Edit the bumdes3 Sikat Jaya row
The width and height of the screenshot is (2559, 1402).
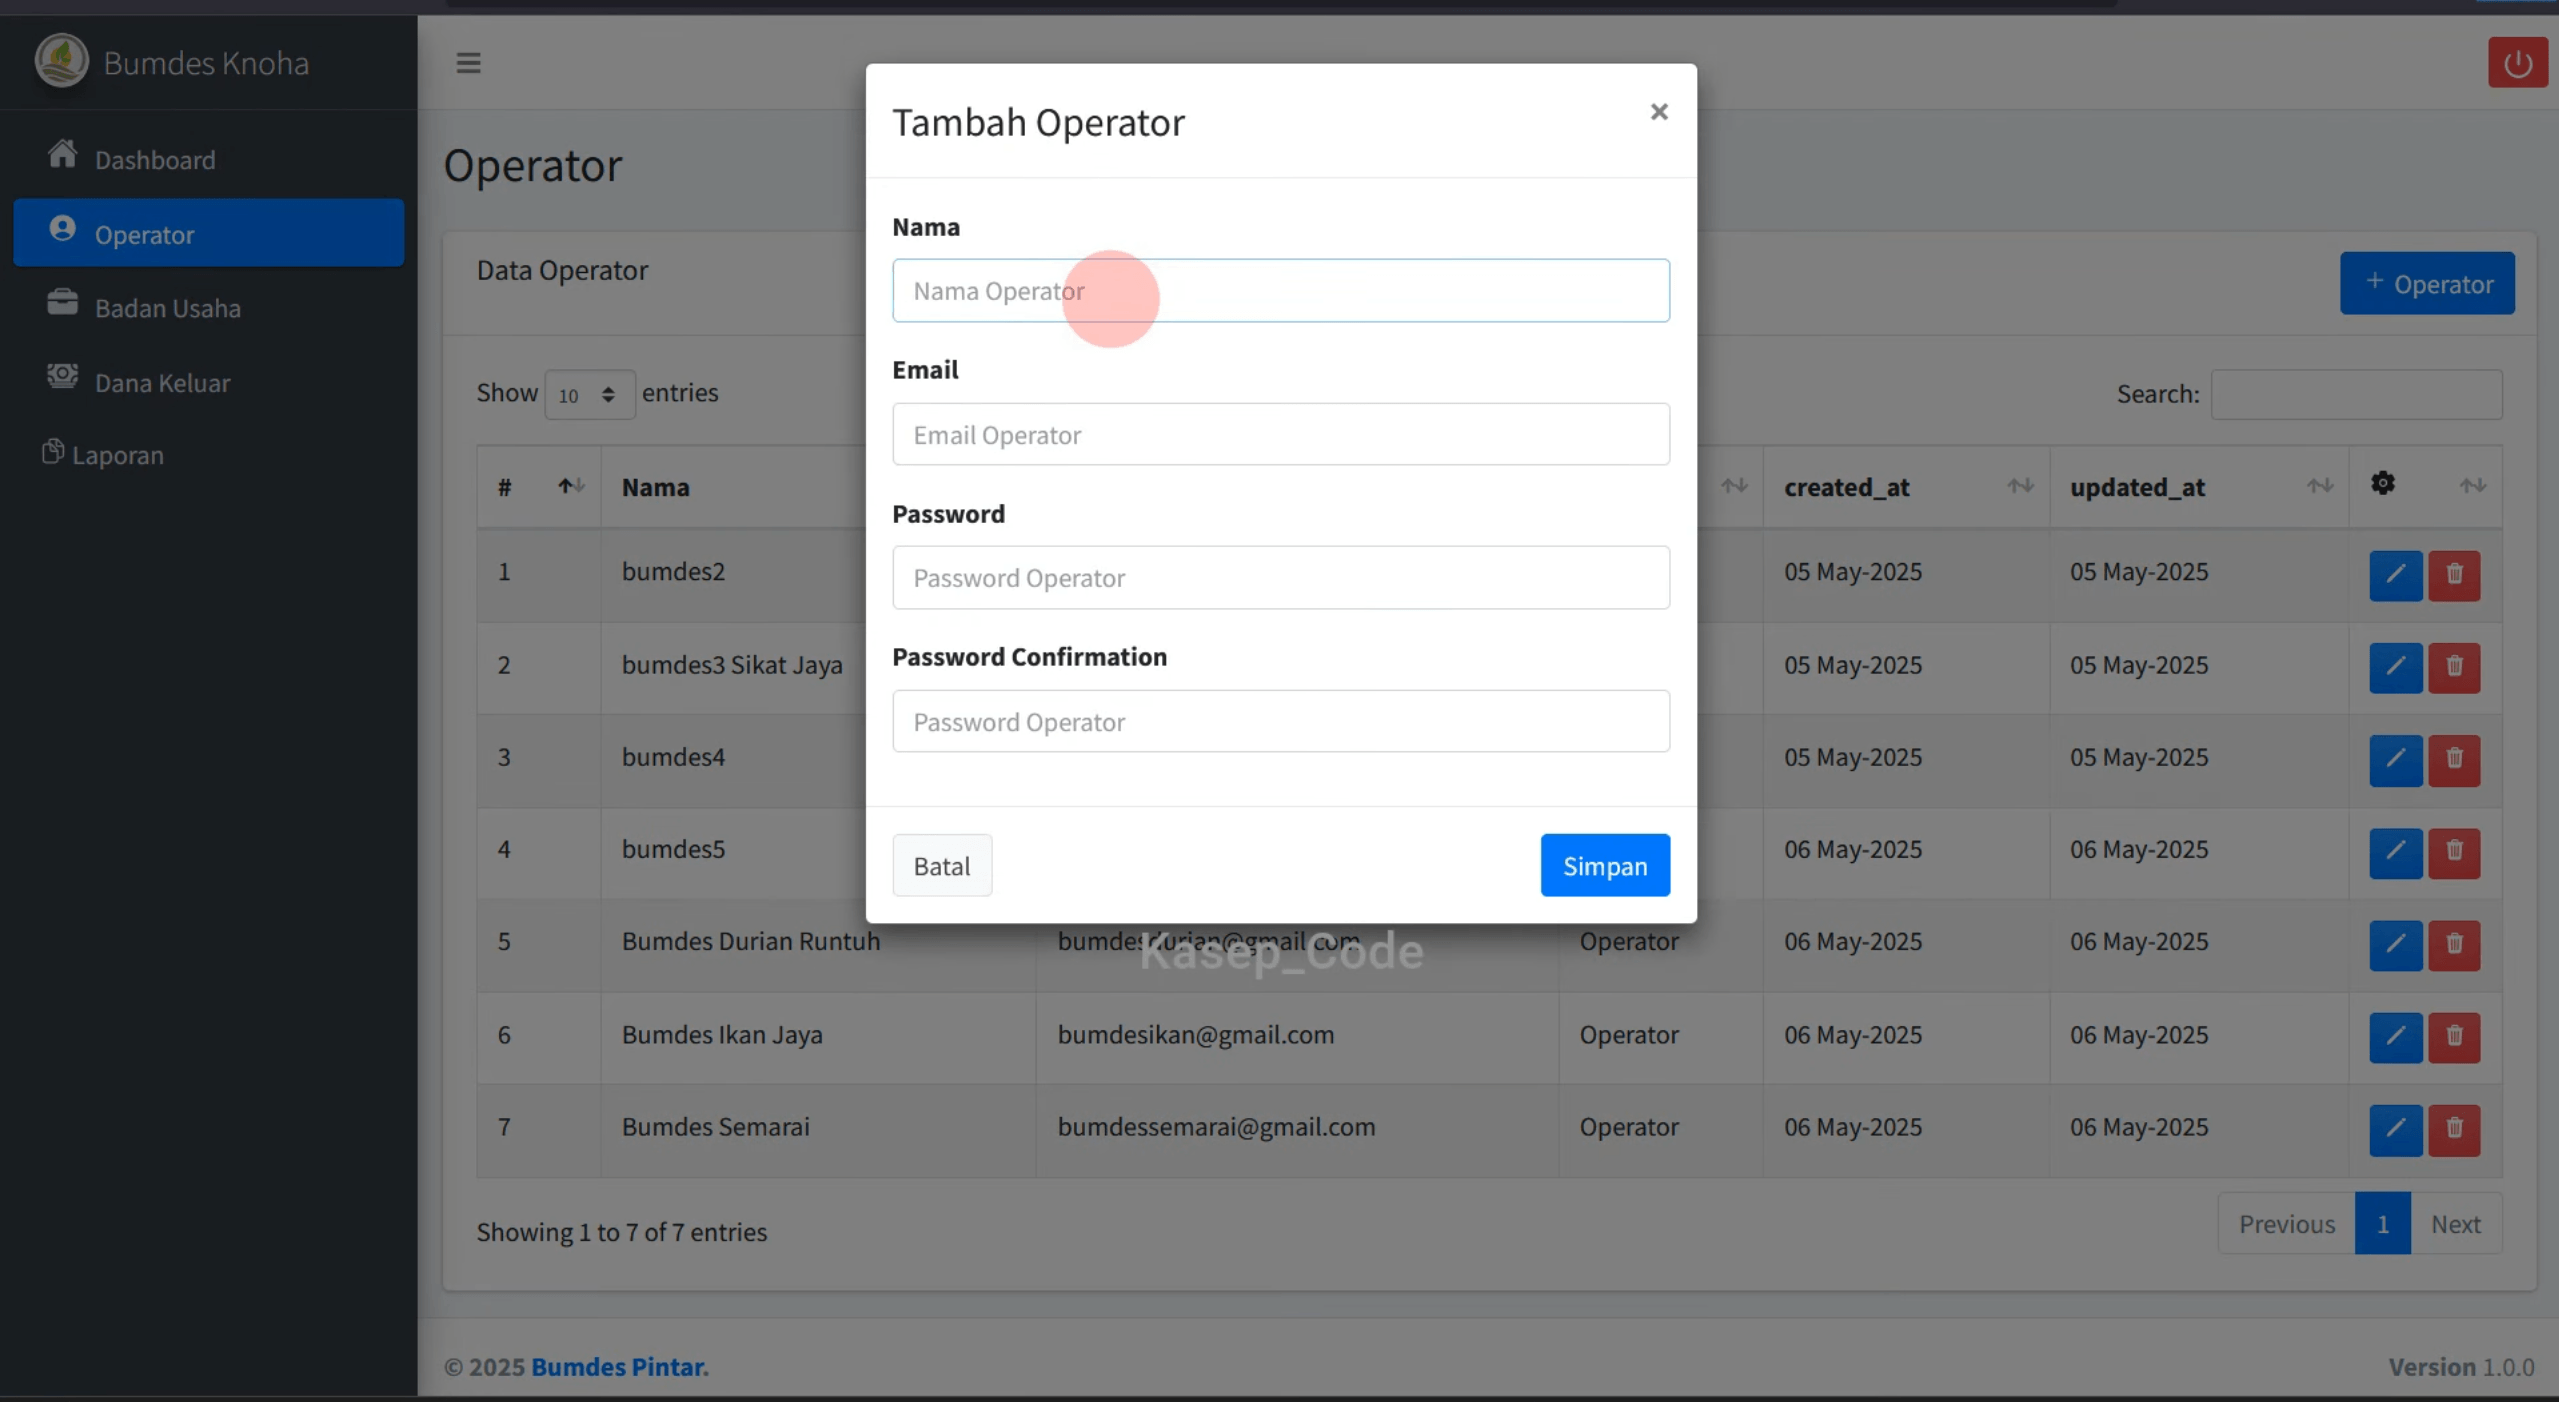(2395, 667)
